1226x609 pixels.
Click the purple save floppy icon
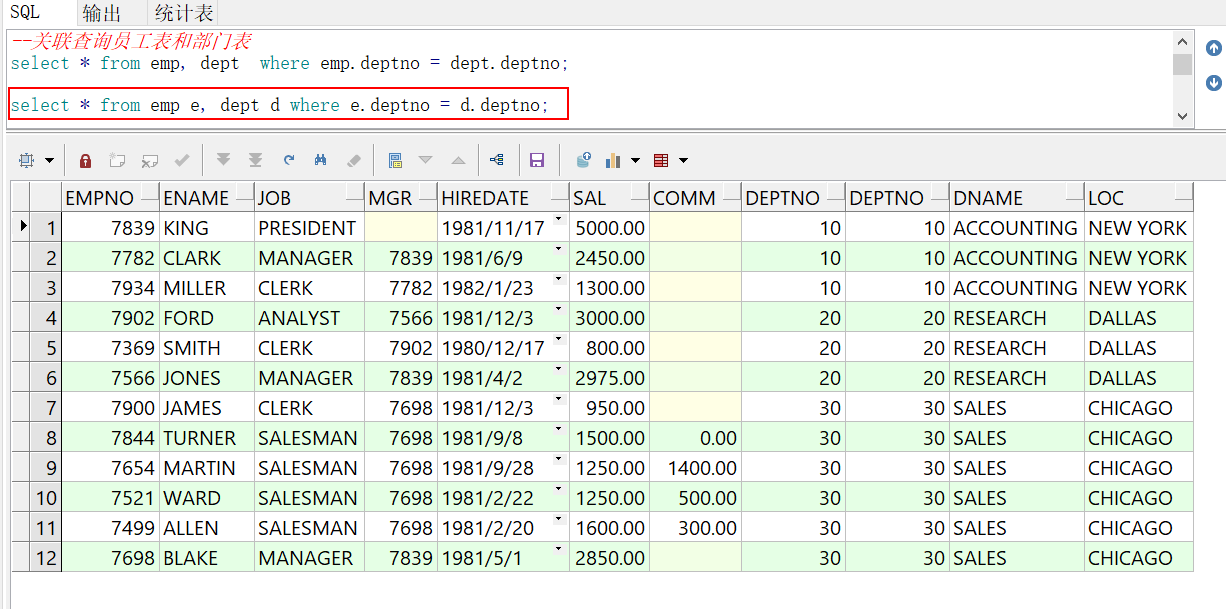(x=537, y=160)
